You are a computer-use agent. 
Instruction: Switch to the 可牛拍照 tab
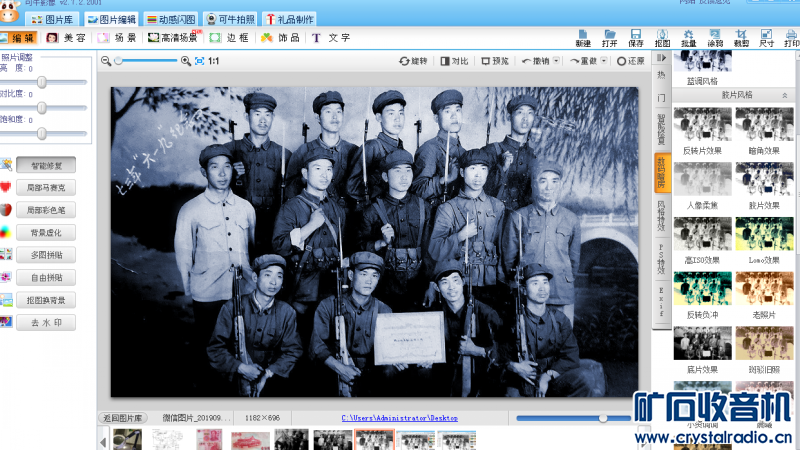tap(230, 19)
